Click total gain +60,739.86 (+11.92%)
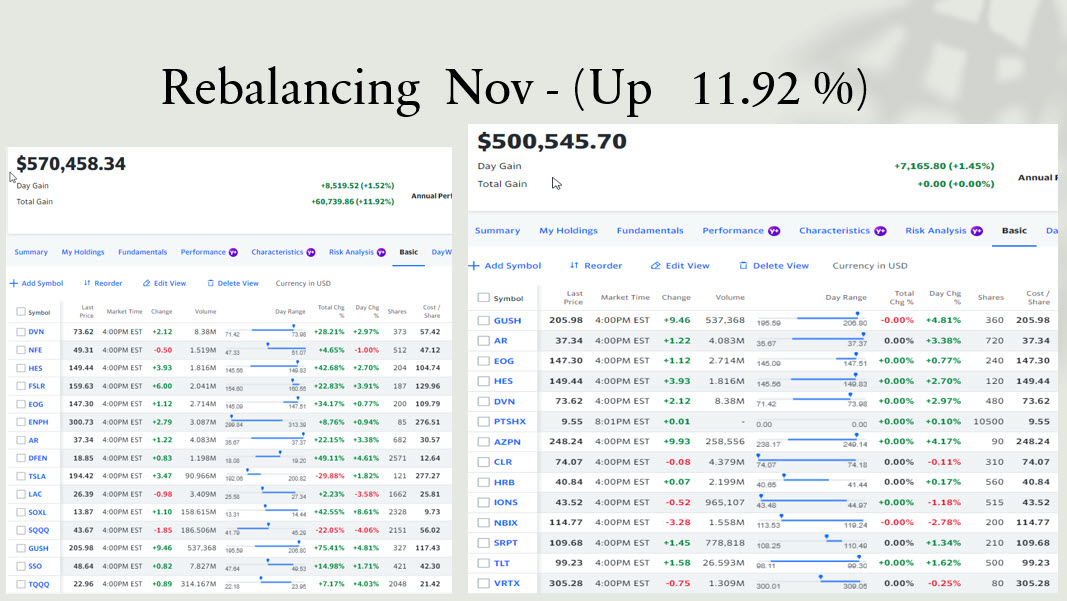Viewport: 1067px width, 601px height. pos(352,201)
